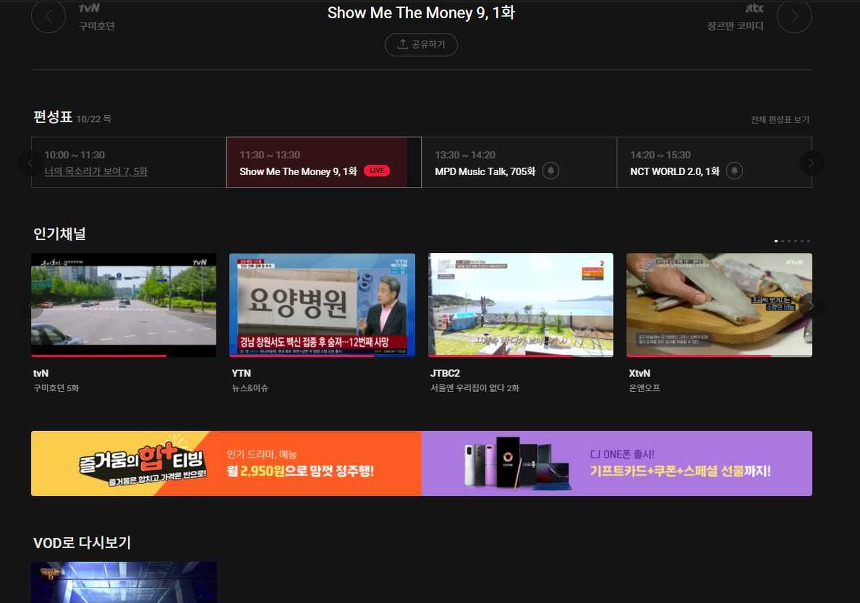
Task: Go to next channel JTBC arrow
Action: click(x=794, y=16)
